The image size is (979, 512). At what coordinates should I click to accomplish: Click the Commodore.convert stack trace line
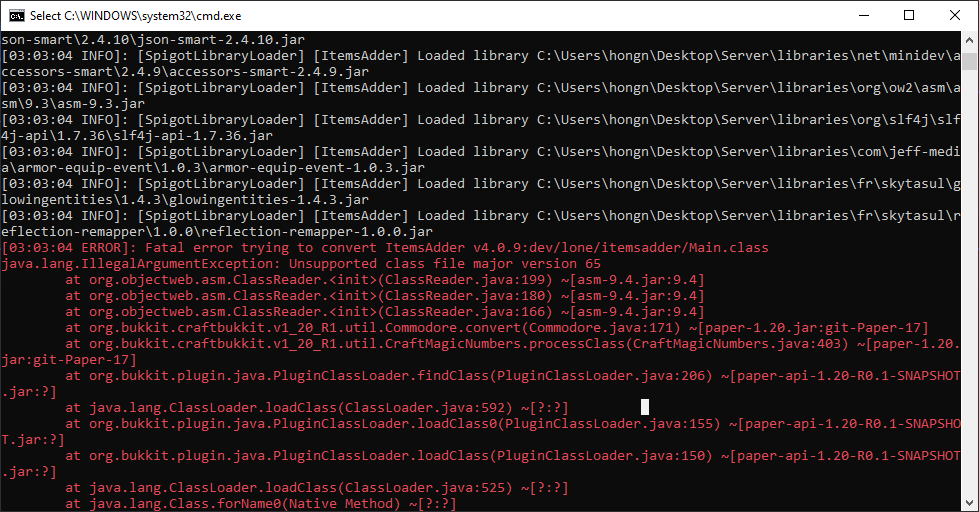pyautogui.click(x=497, y=328)
